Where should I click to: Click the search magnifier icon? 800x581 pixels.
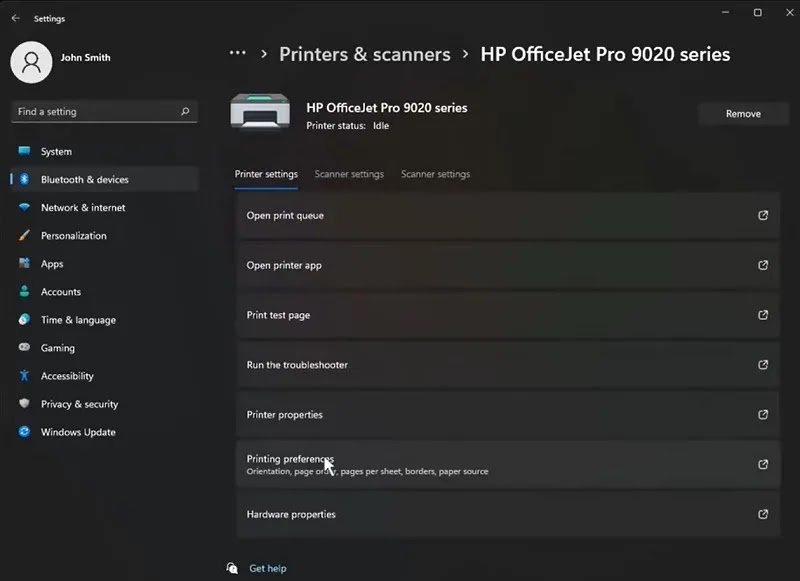[185, 111]
